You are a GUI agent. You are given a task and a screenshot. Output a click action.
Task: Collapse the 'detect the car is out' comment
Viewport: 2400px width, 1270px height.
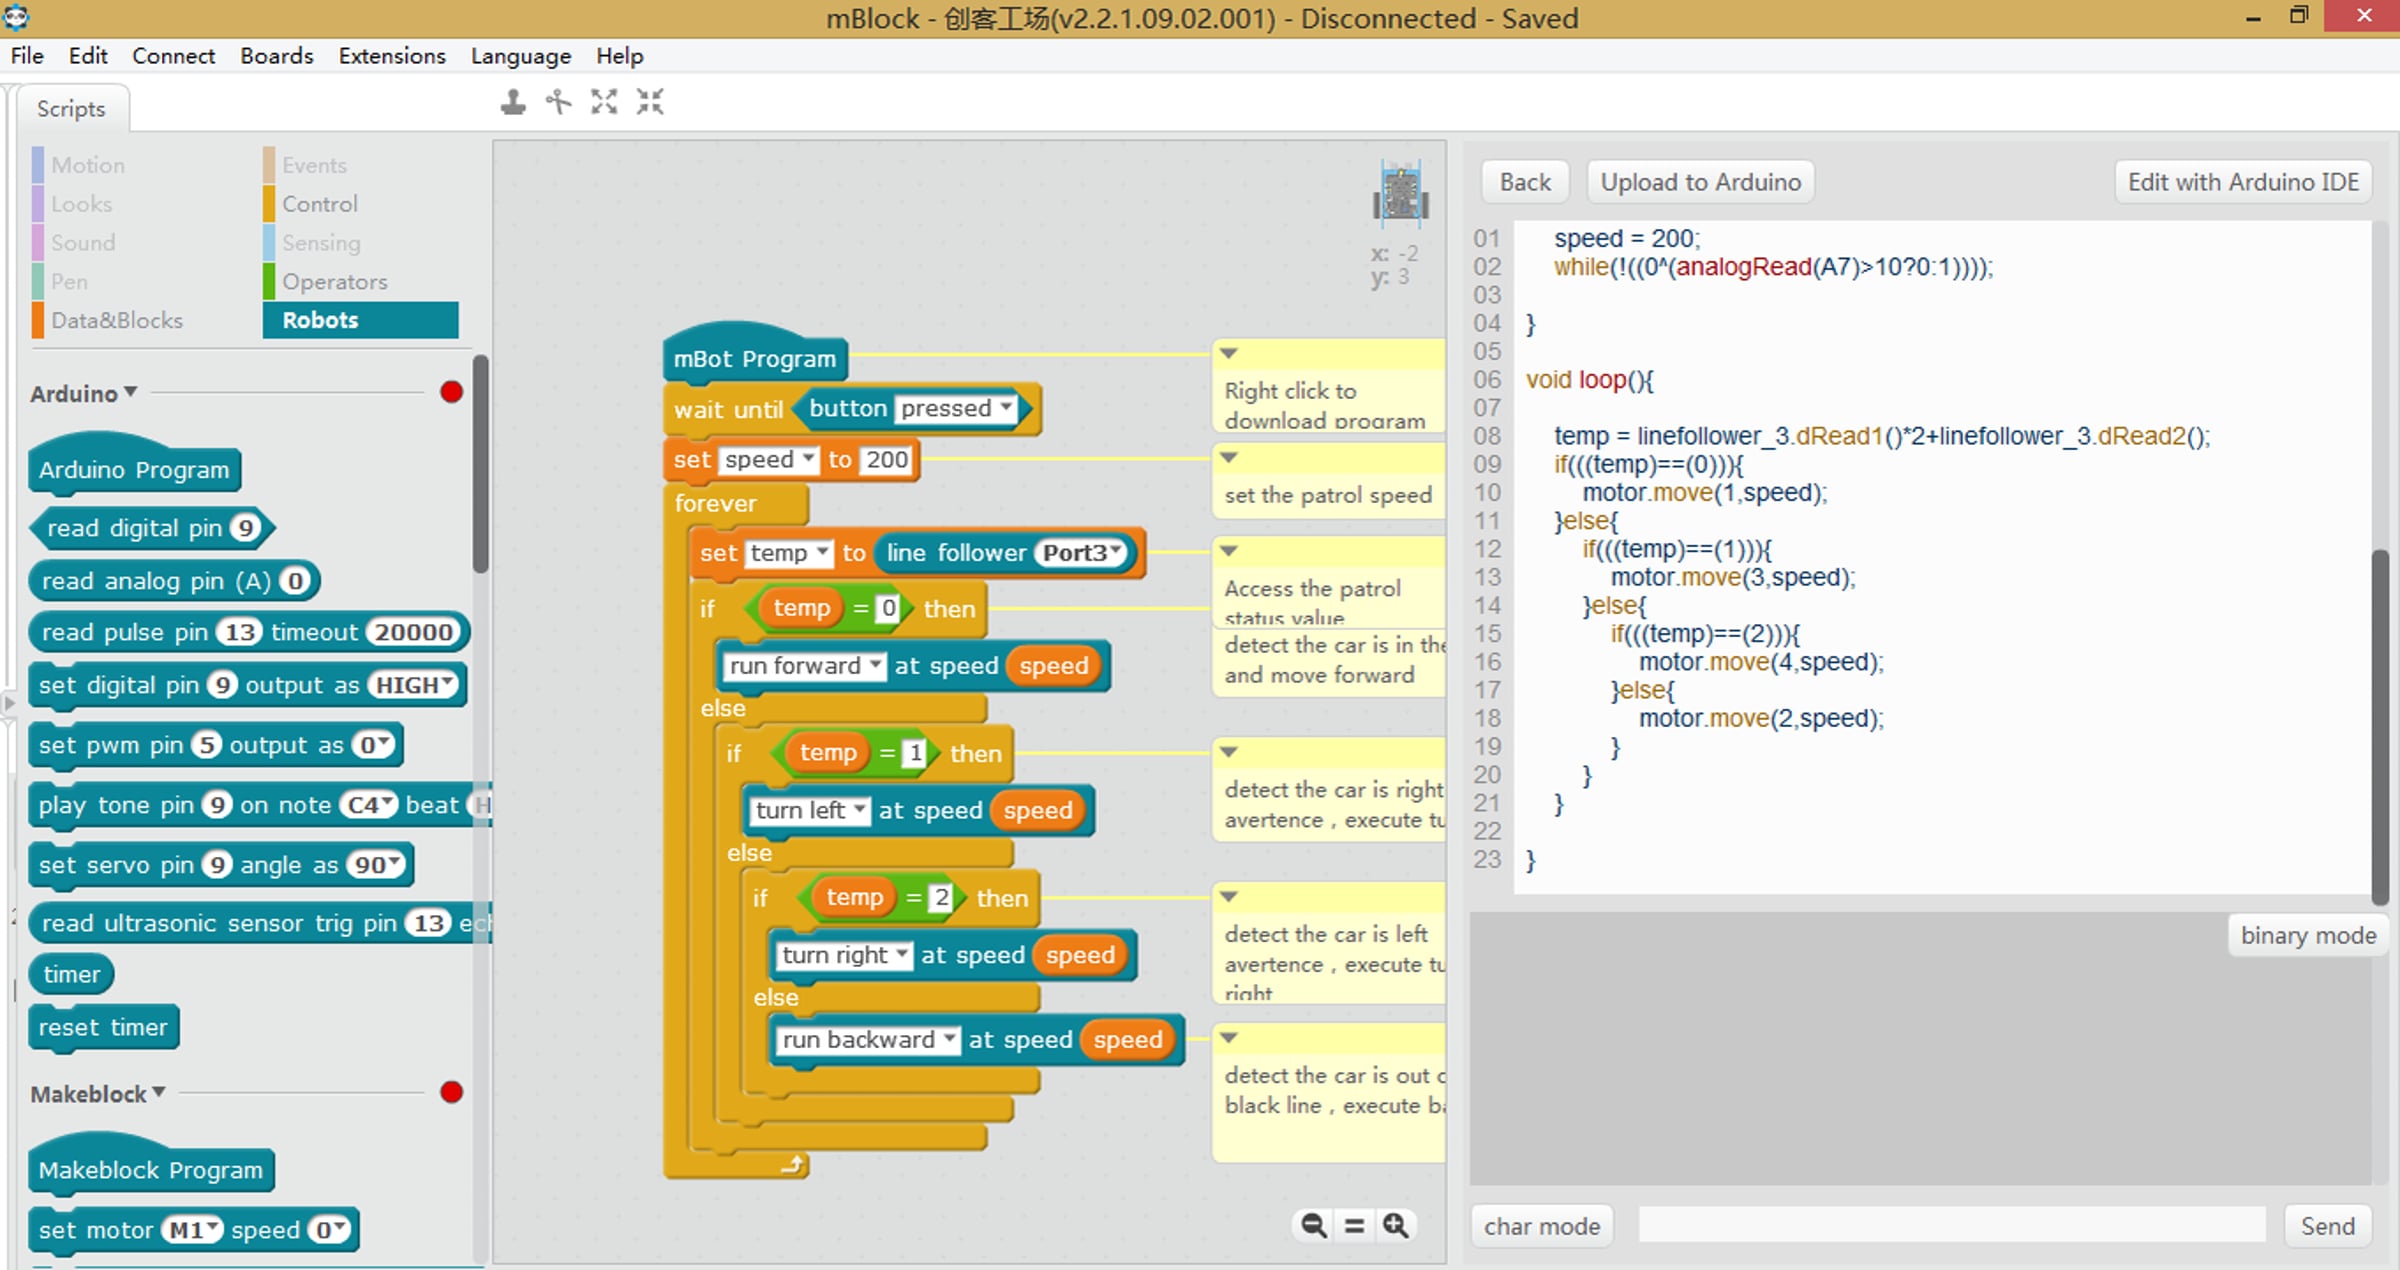pos(1230,1038)
